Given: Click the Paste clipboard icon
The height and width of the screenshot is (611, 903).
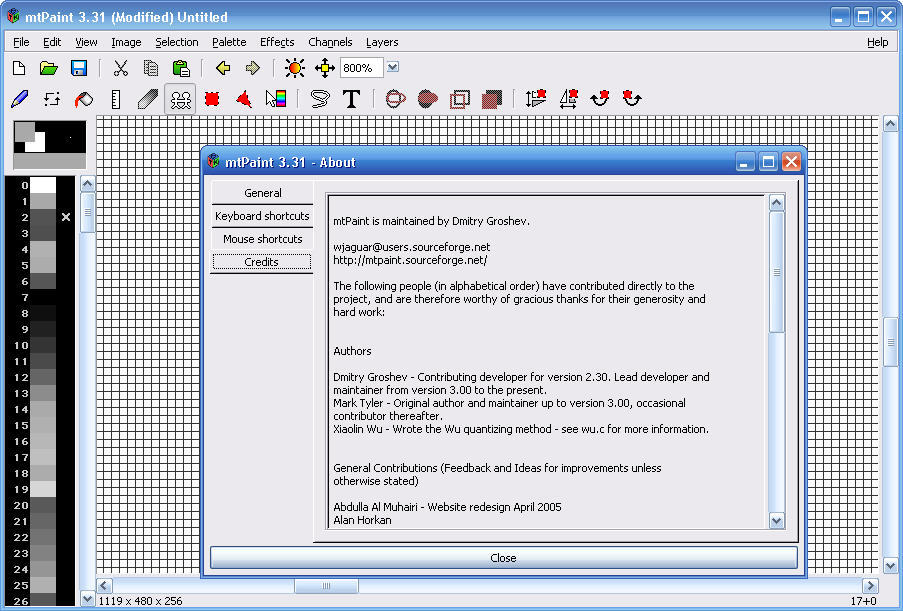Looking at the screenshot, I should pos(181,68).
